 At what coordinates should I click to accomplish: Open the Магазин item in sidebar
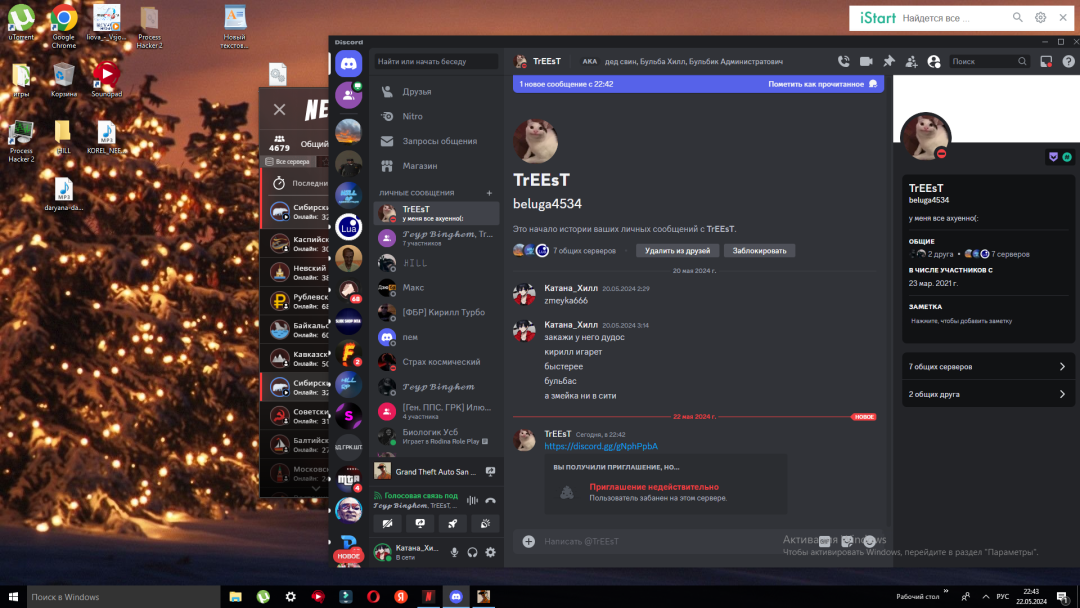[419, 166]
